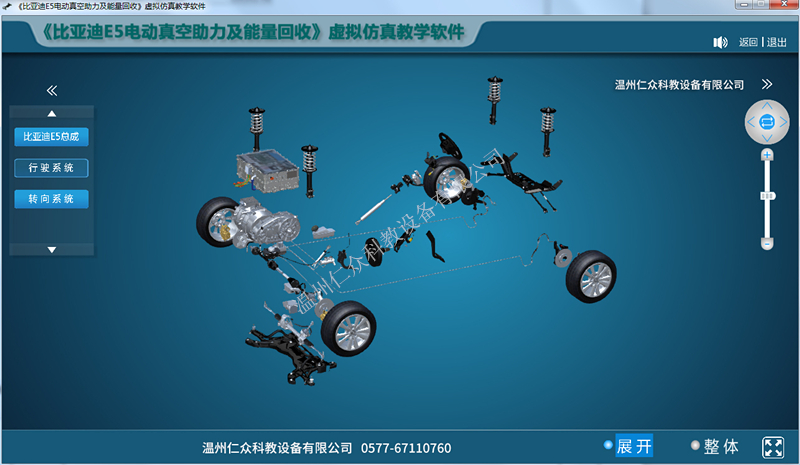Click the rear right wheel model
Screen dimensions: 800x465
591,276
